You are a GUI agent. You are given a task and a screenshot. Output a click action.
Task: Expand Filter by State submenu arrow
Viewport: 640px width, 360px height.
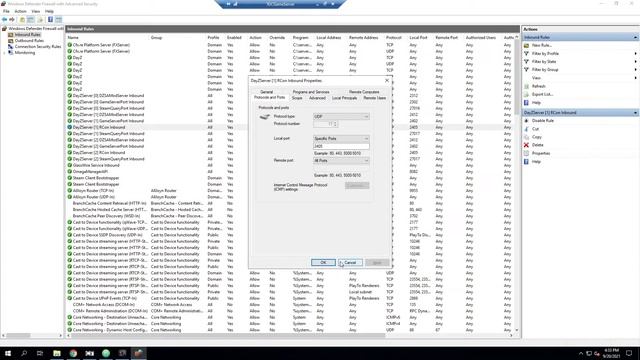click(x=636, y=62)
